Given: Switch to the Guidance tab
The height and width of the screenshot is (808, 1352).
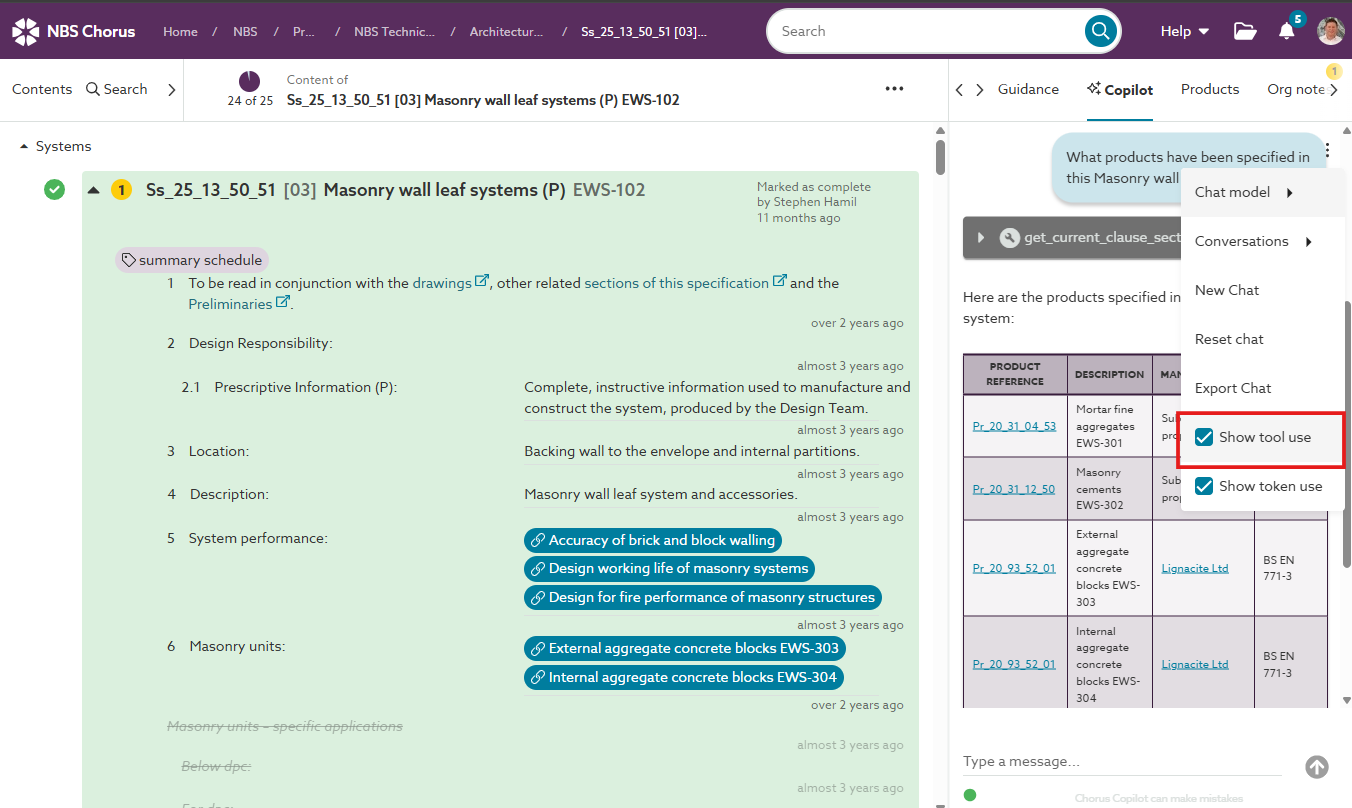Looking at the screenshot, I should 1028,89.
